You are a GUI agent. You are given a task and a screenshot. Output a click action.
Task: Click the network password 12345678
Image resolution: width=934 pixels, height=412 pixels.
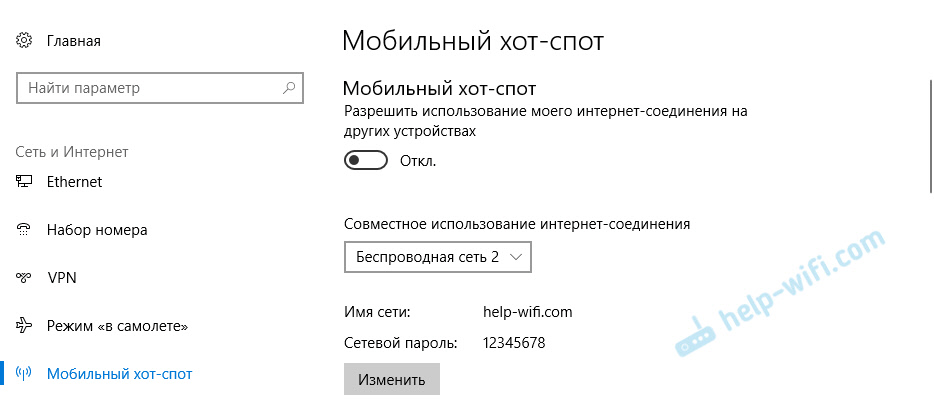[513, 343]
